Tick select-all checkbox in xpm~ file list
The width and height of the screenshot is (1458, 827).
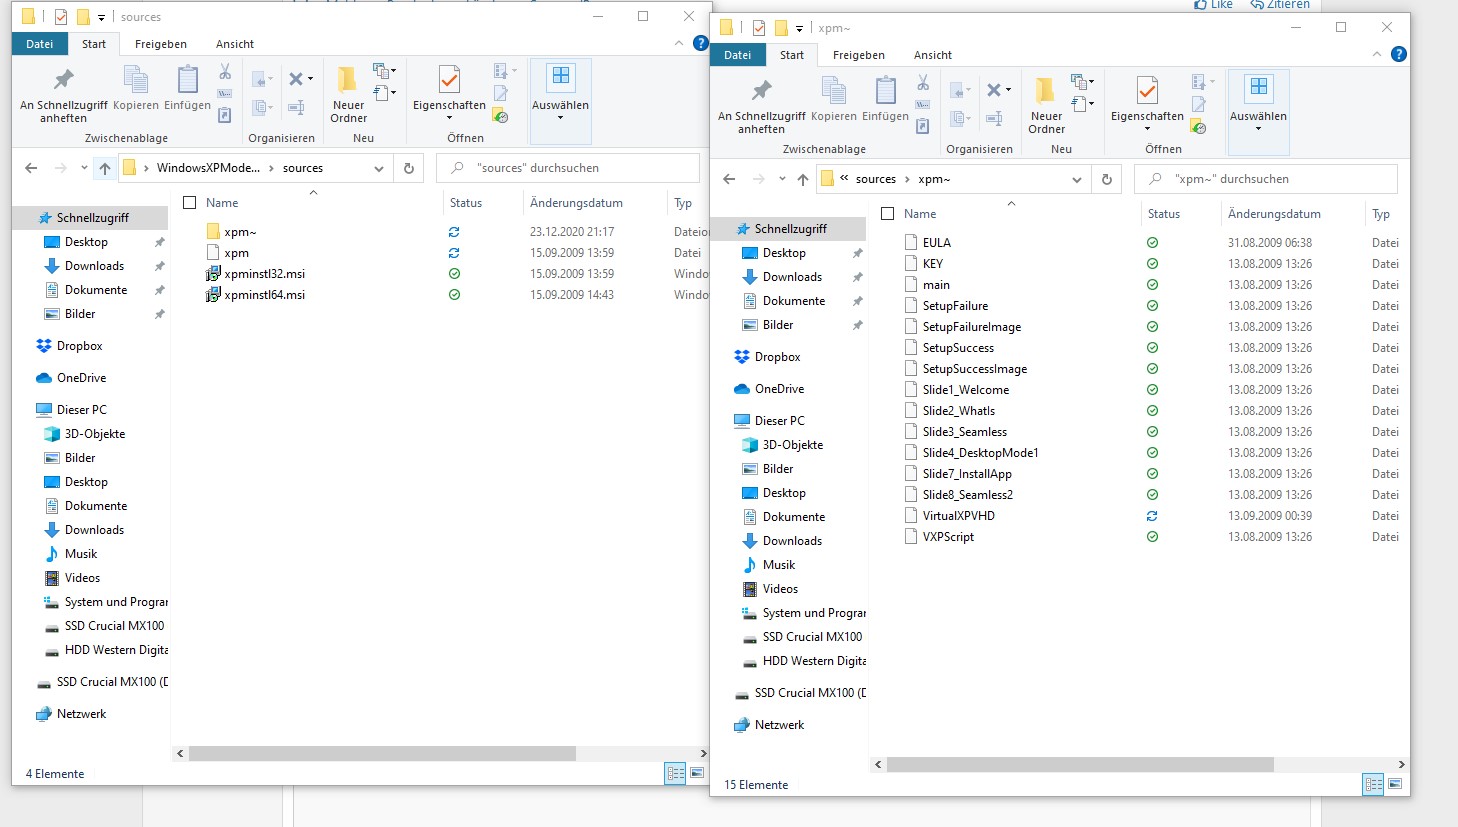[887, 214]
